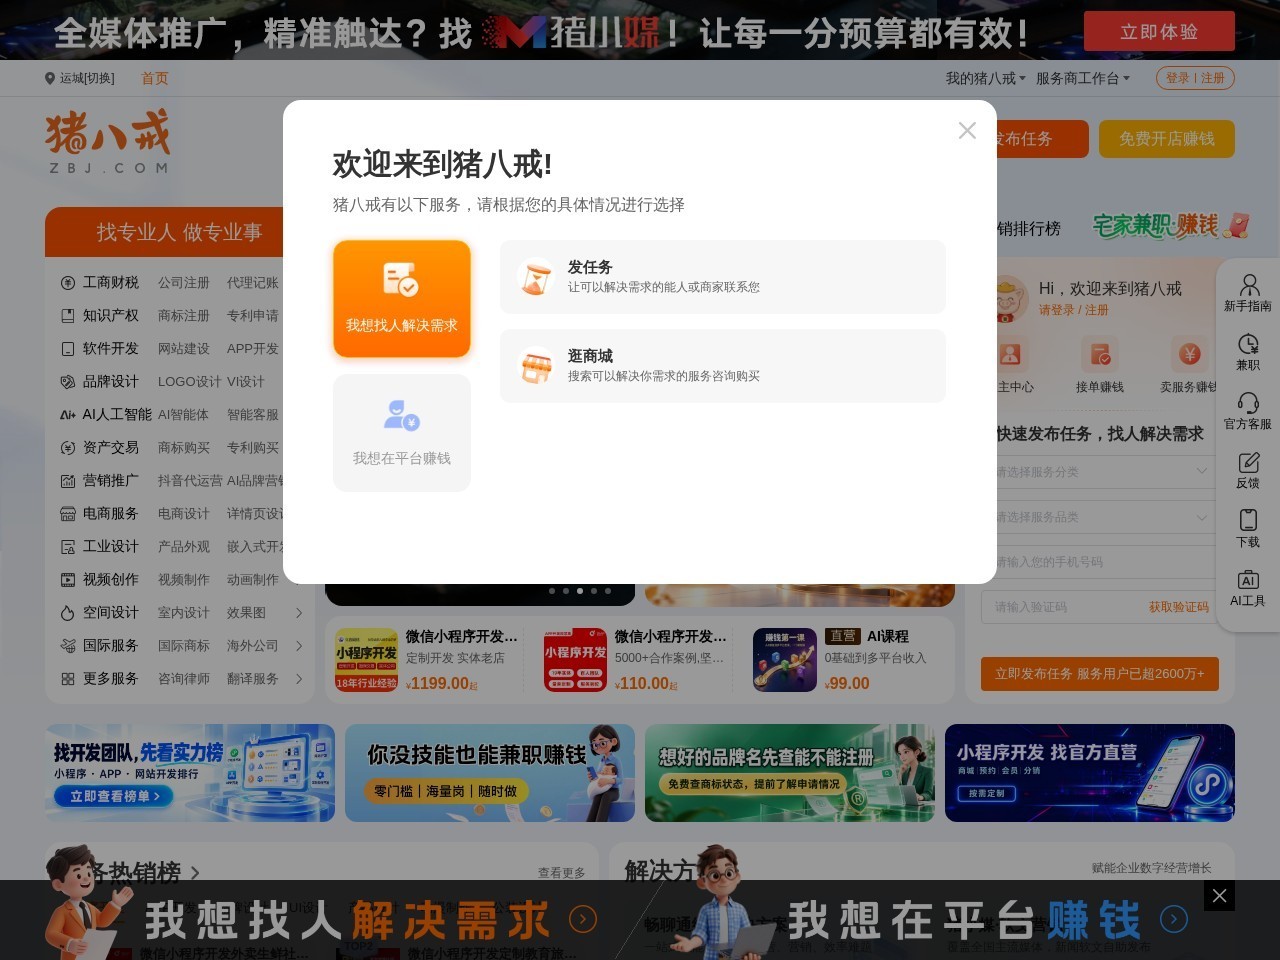Select the 我想在平台赚钱 option card

402,433
